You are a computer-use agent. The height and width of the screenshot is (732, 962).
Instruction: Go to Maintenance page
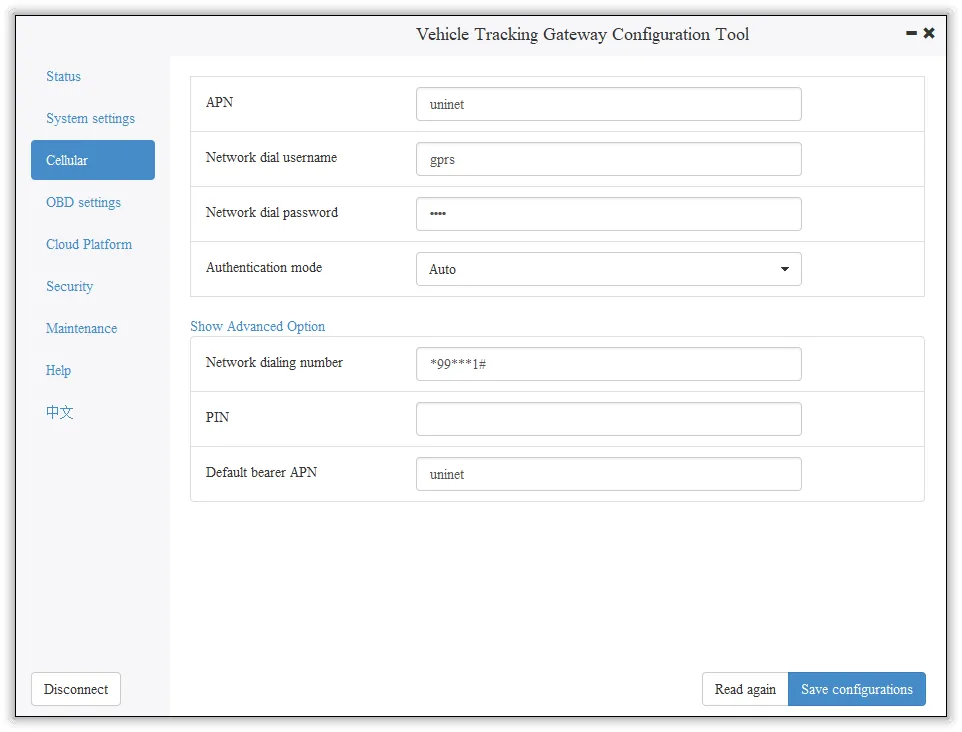pyautogui.click(x=82, y=328)
